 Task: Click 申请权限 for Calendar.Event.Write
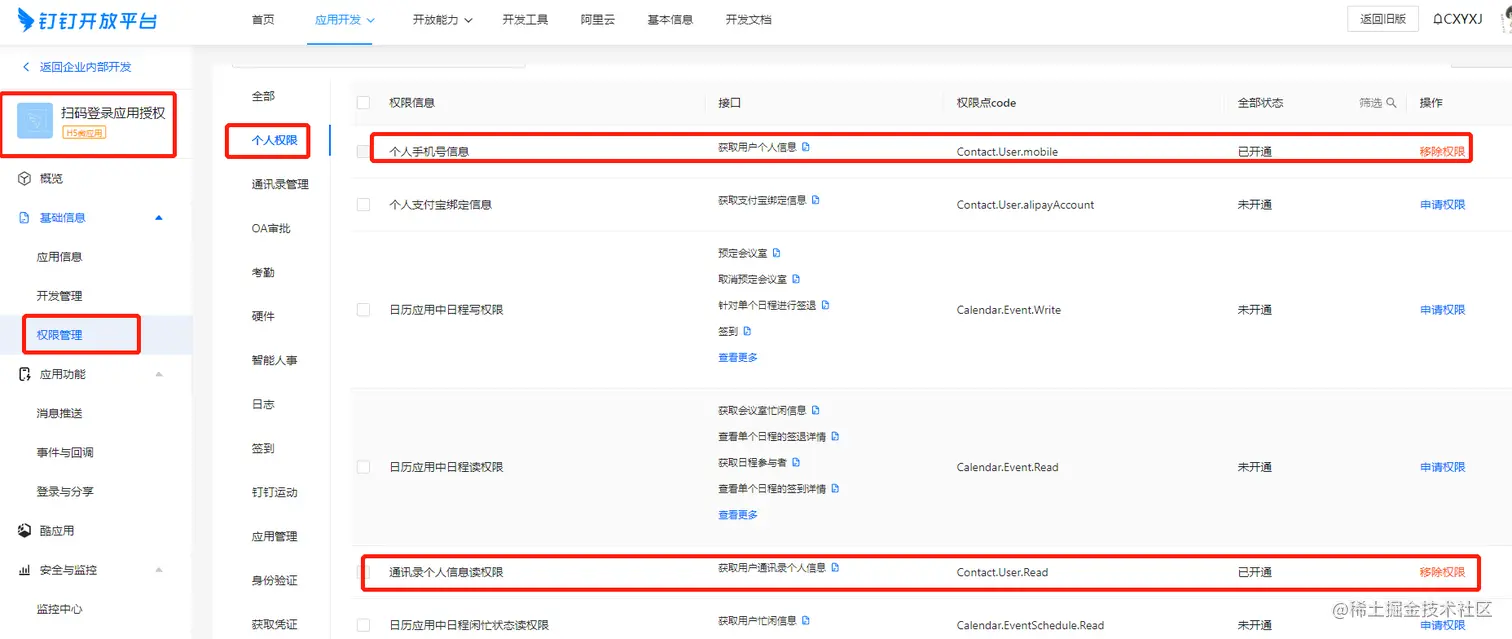(1442, 310)
